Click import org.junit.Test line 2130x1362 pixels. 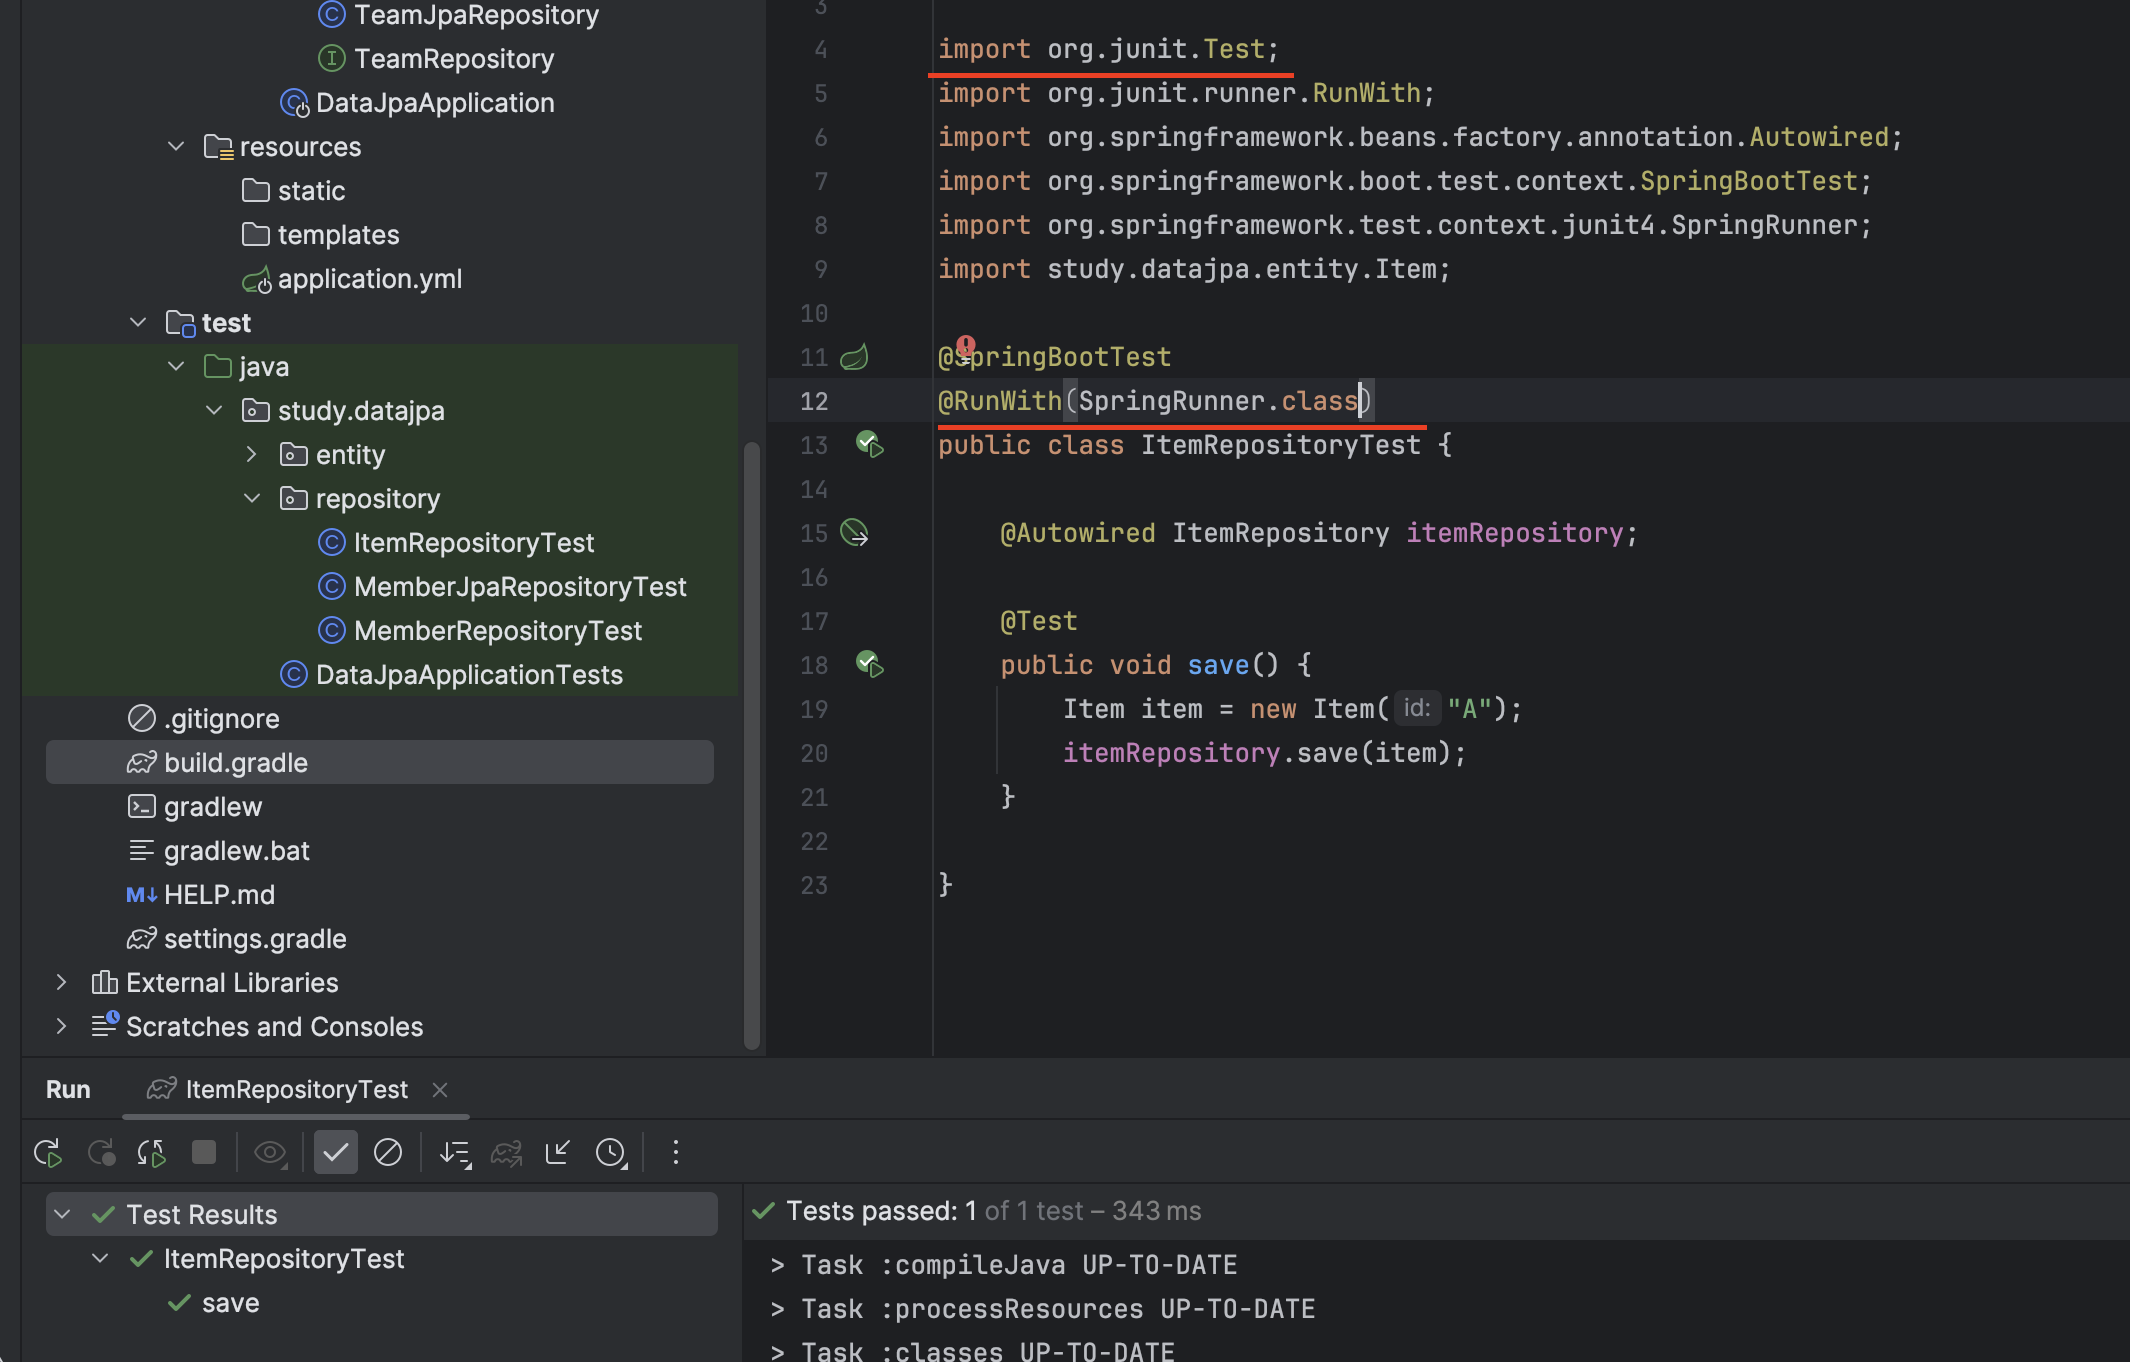1108,49
